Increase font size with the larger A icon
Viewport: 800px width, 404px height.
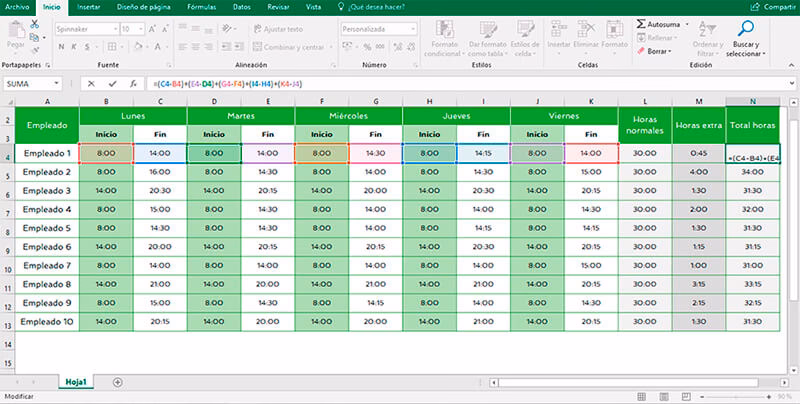click(152, 30)
